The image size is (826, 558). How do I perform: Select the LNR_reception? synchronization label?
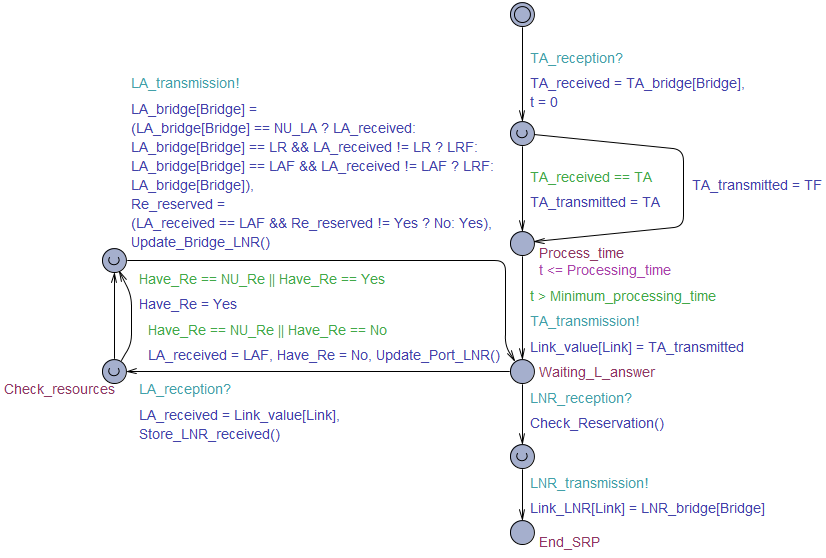581,398
